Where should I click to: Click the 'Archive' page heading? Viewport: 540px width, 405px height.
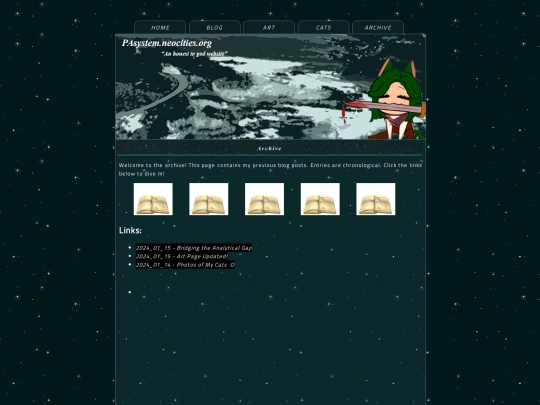(269, 148)
